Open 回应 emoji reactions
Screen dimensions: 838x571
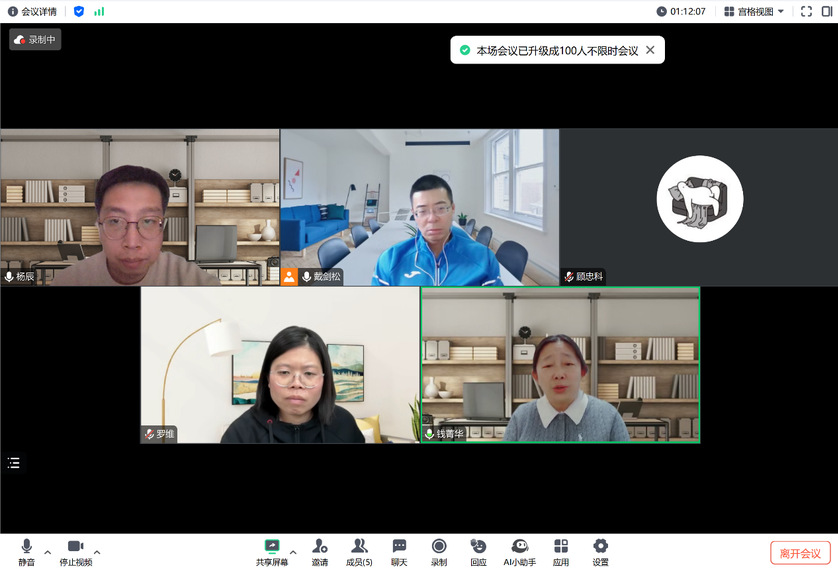(478, 551)
